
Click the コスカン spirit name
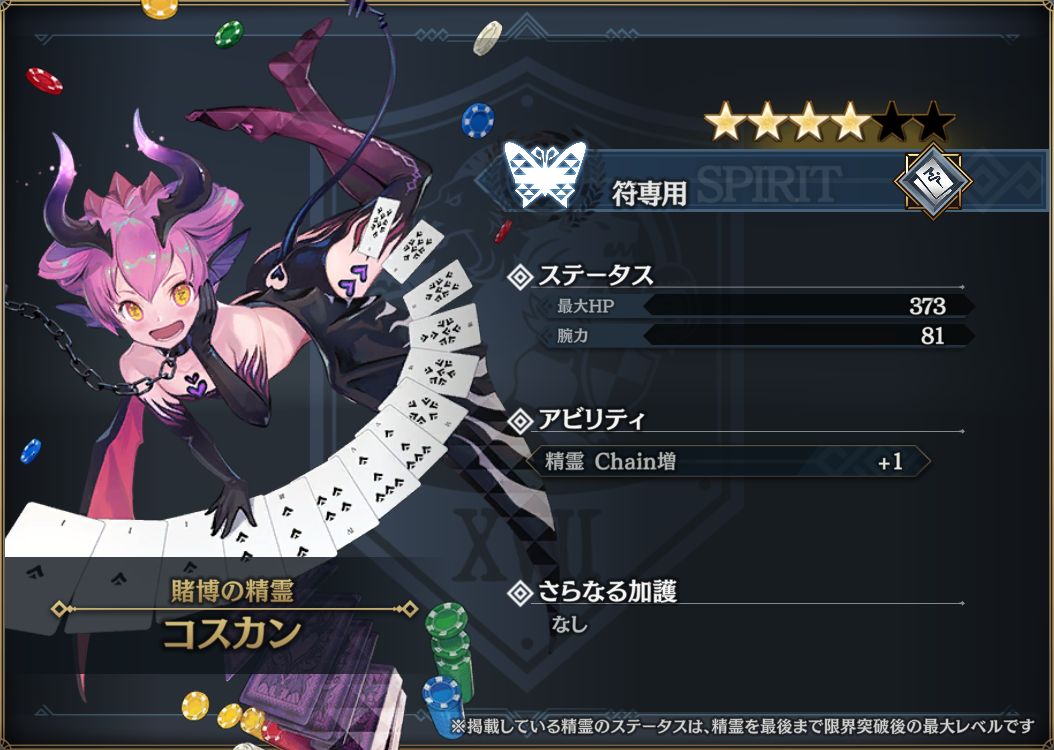(233, 634)
